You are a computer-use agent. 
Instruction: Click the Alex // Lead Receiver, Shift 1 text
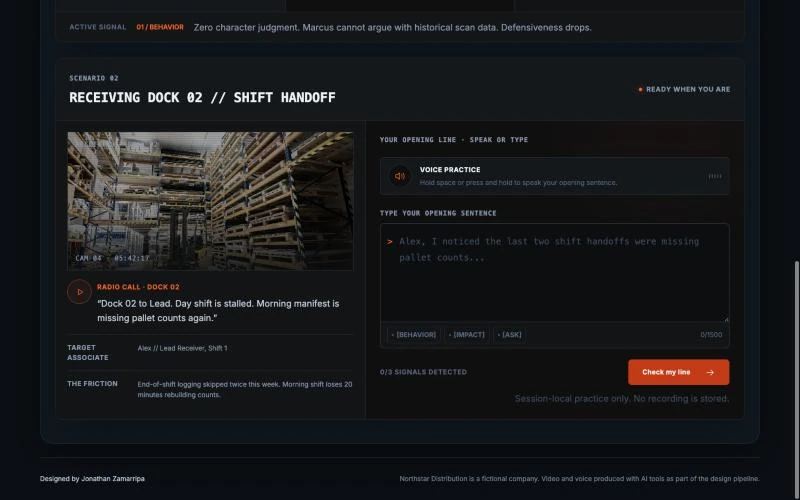pyautogui.click(x=183, y=348)
